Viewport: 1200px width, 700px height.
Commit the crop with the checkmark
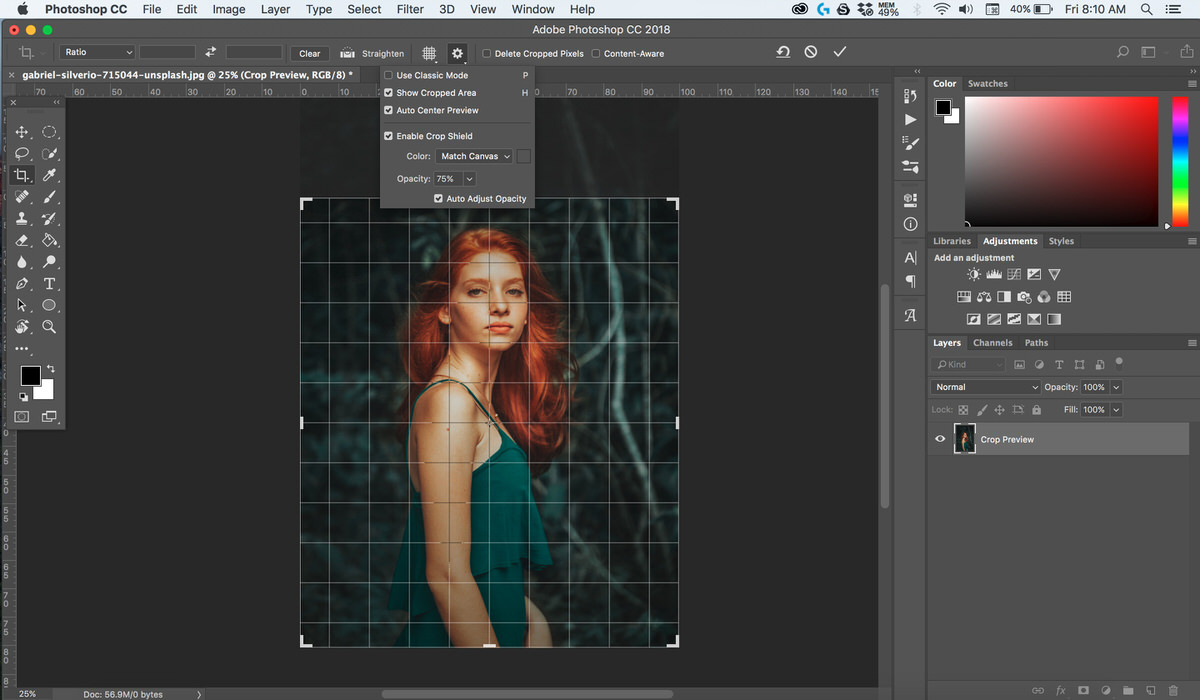coord(840,52)
